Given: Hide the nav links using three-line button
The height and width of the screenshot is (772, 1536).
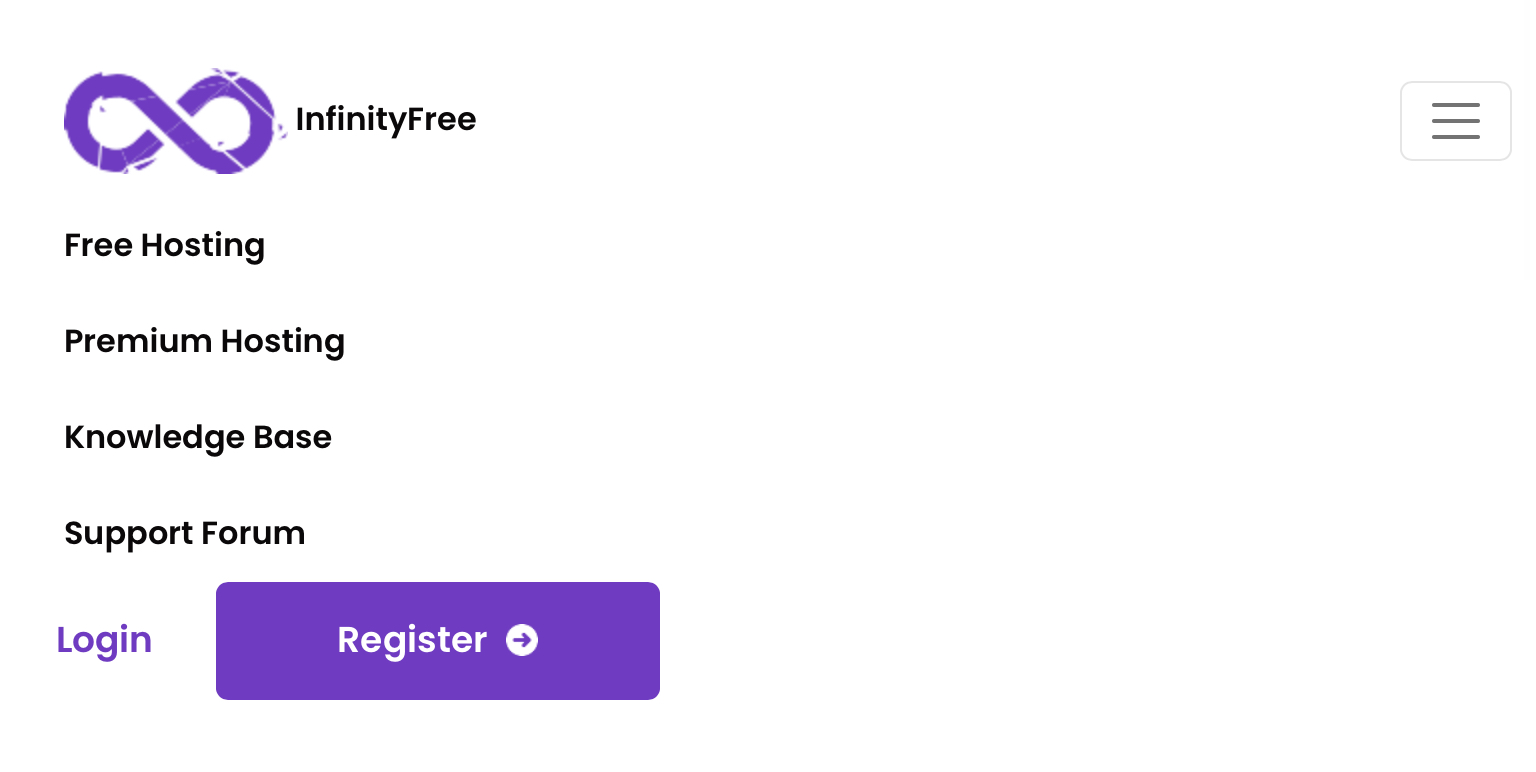Looking at the screenshot, I should coord(1455,121).
